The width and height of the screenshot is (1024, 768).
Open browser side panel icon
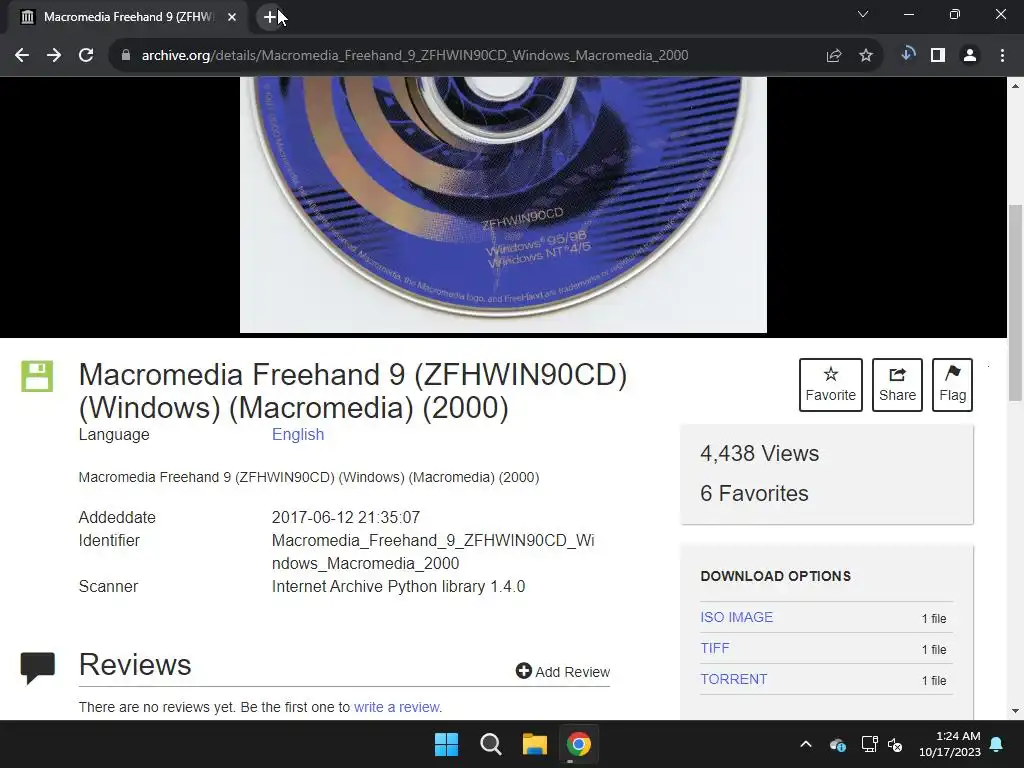[x=938, y=56]
